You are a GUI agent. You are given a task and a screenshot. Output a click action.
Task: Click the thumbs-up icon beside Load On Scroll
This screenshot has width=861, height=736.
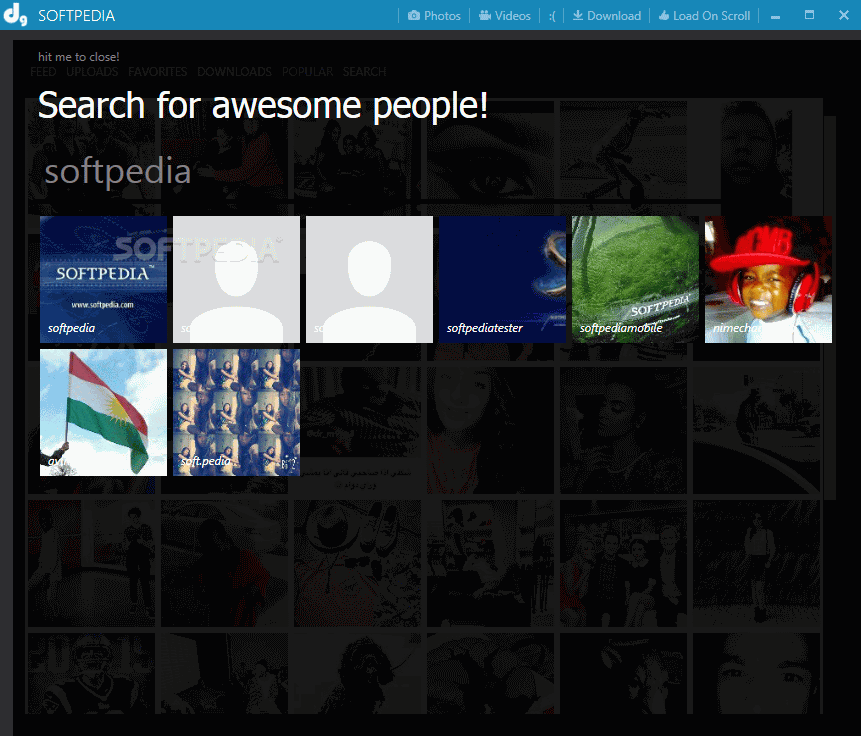coord(664,15)
